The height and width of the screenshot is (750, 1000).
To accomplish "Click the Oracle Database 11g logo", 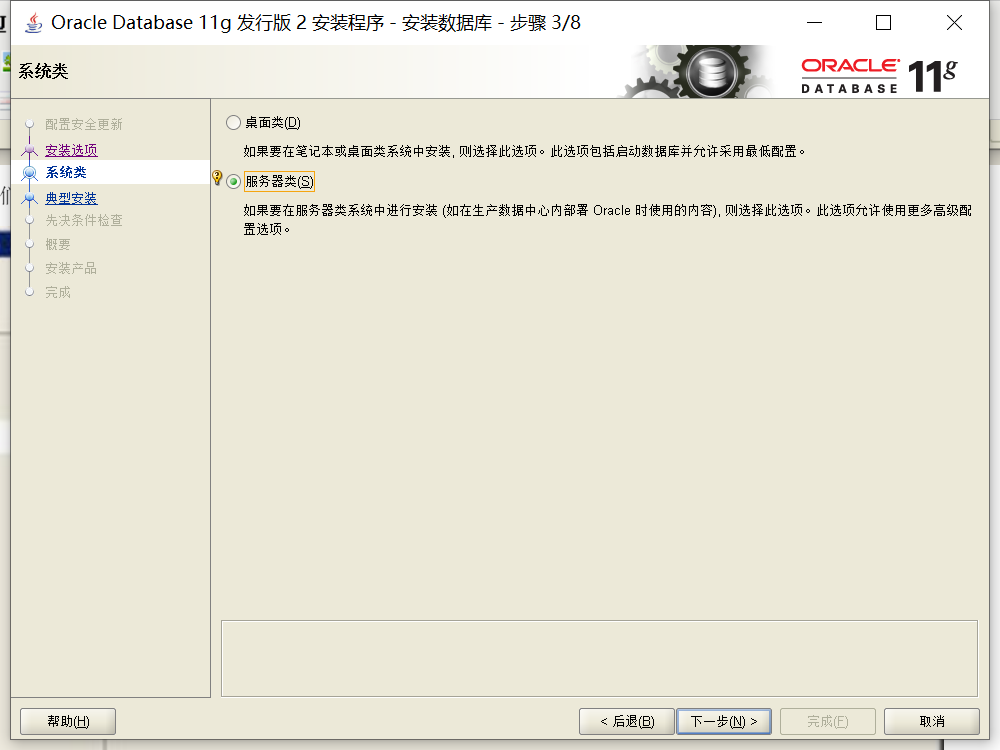I will coord(879,76).
